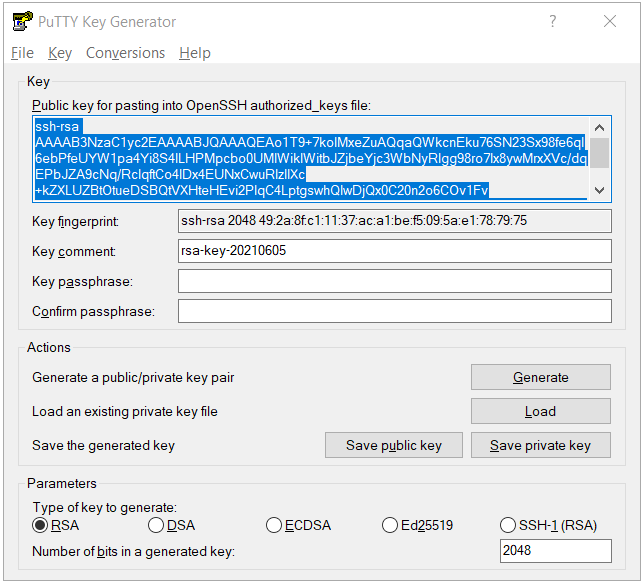Click the 'ssh-rsa' first line of the key
This screenshot has height=583, width=643.
tap(57, 126)
